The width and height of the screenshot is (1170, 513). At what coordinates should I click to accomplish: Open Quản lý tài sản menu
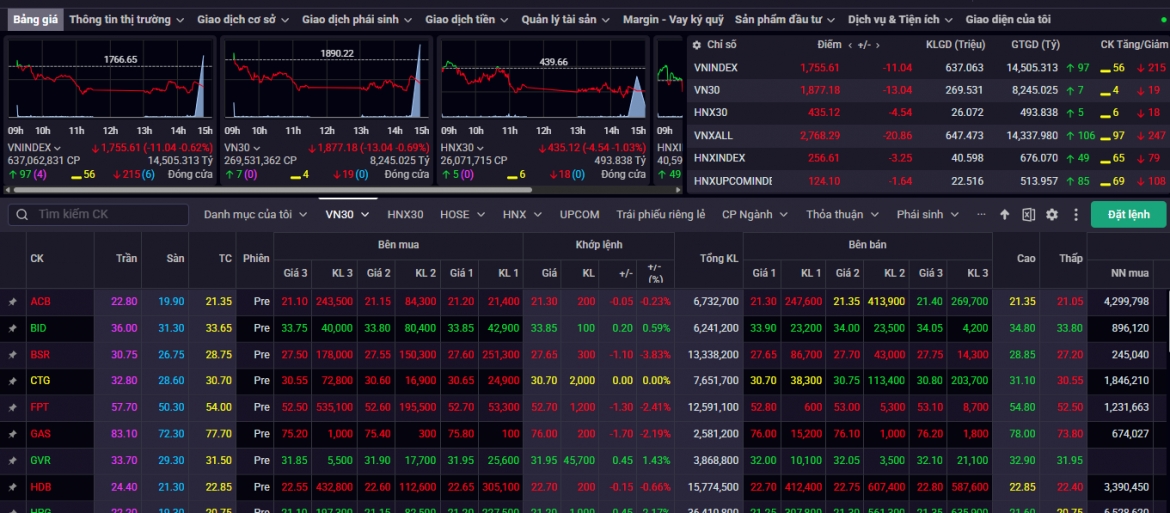click(566, 19)
